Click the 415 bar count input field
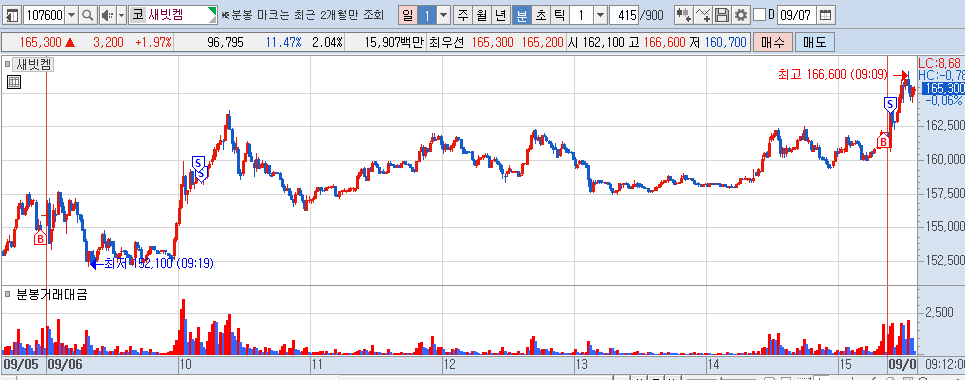 [623, 15]
